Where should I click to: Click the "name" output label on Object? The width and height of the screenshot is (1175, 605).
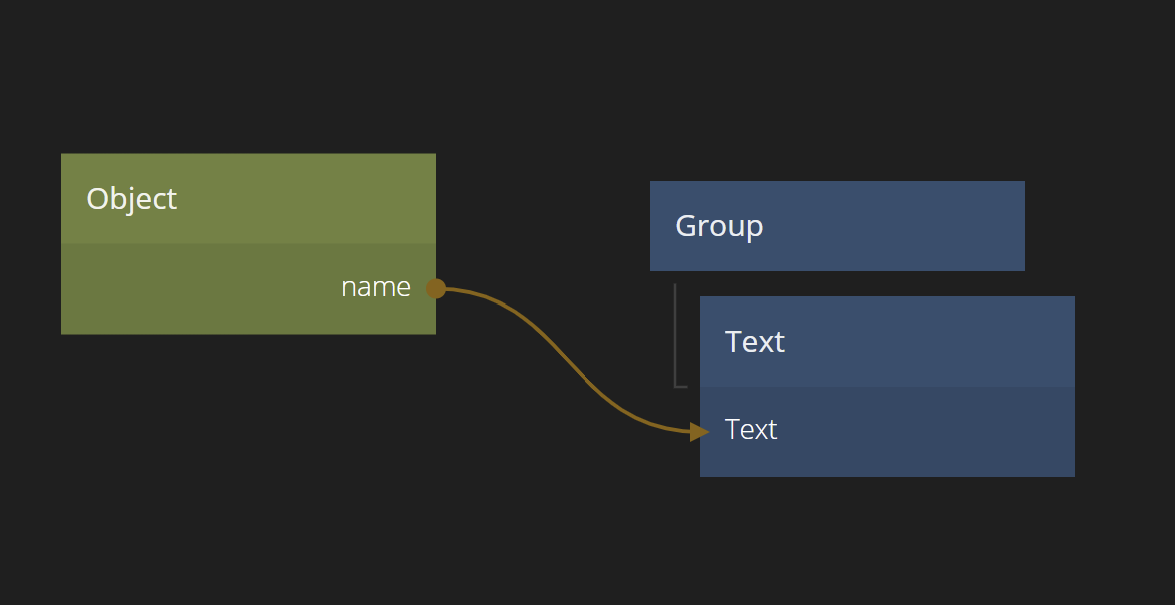375,288
